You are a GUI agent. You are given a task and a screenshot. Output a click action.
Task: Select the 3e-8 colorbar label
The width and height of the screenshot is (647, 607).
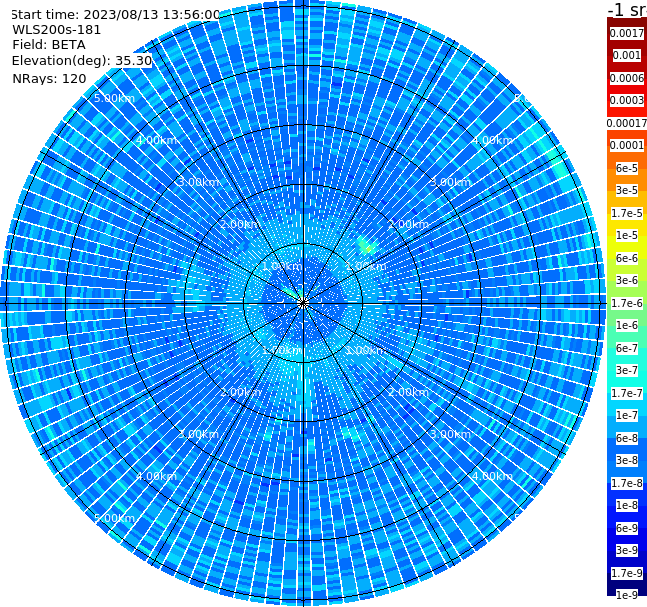tap(627, 460)
